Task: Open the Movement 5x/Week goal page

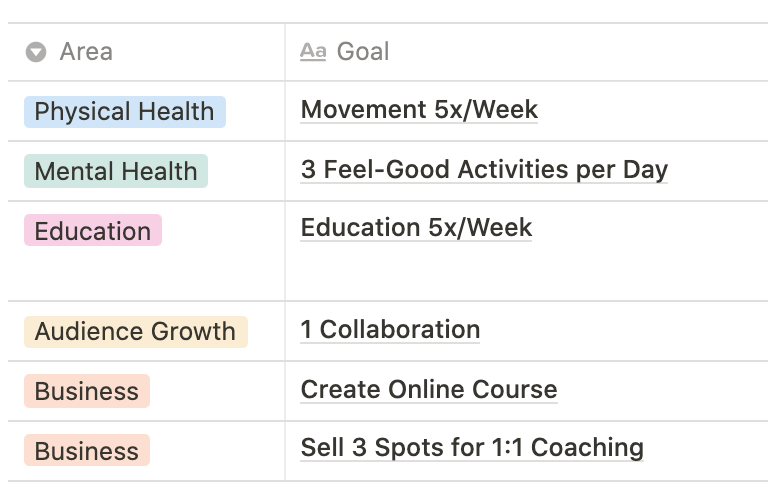Action: (419, 110)
